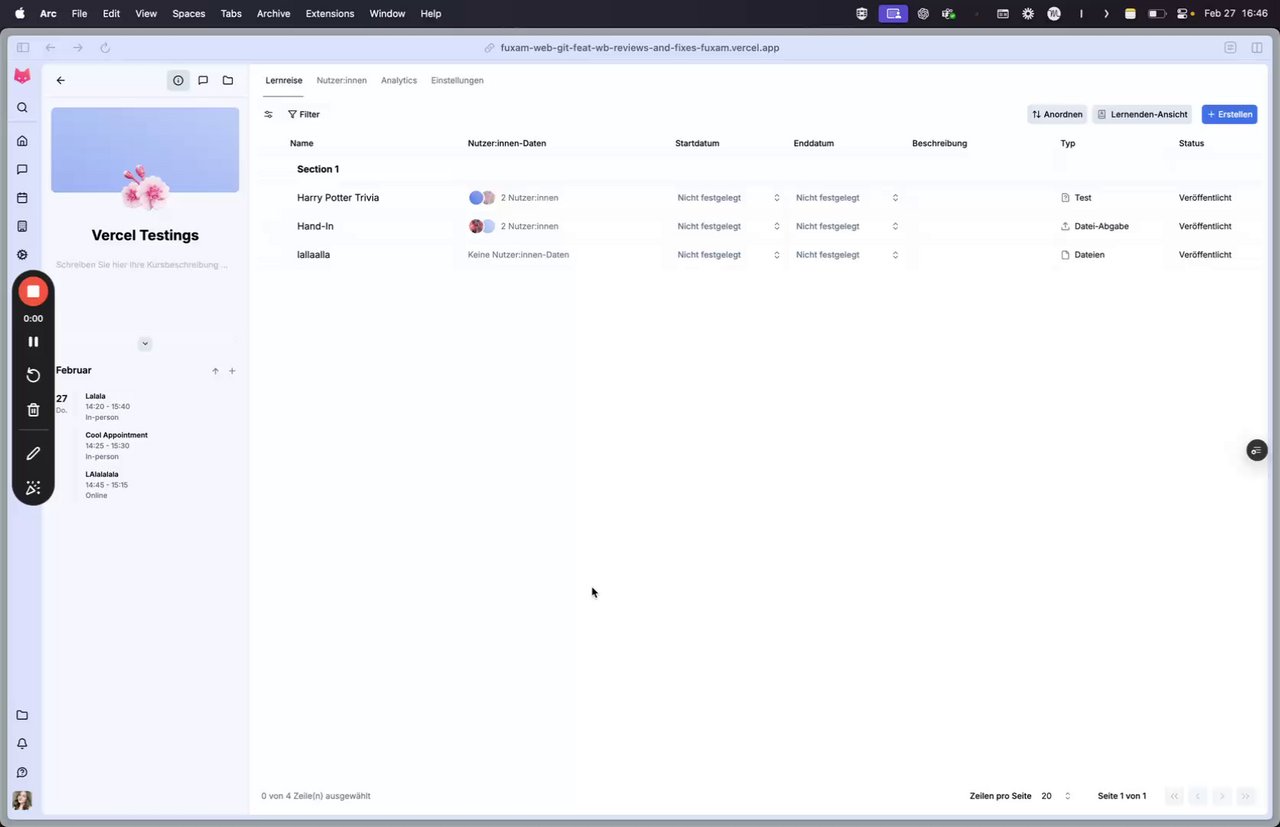Open the course chat bubble icon
Screen dimensions: 1280x827
(203, 80)
